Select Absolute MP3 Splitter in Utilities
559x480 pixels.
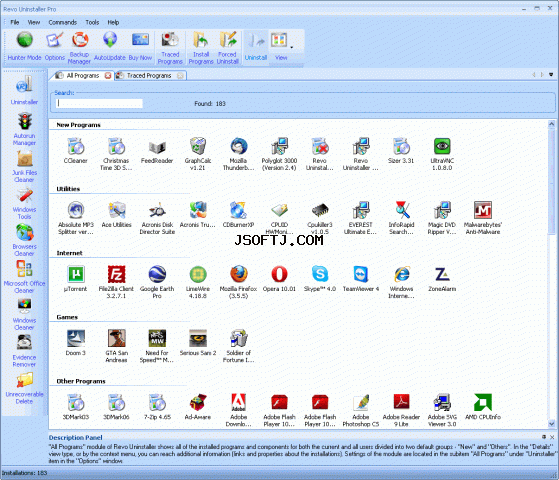(x=76, y=218)
